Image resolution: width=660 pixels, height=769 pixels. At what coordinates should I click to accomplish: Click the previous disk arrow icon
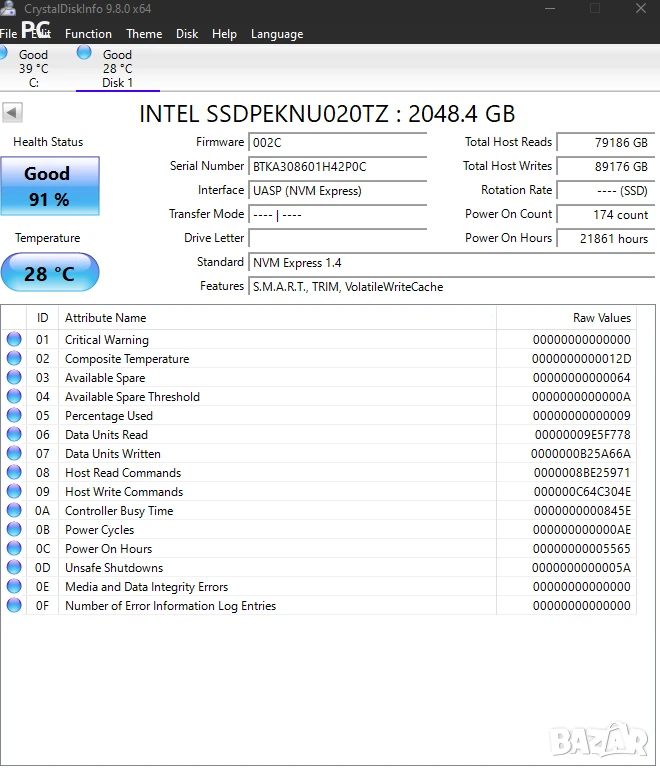pyautogui.click(x=12, y=112)
